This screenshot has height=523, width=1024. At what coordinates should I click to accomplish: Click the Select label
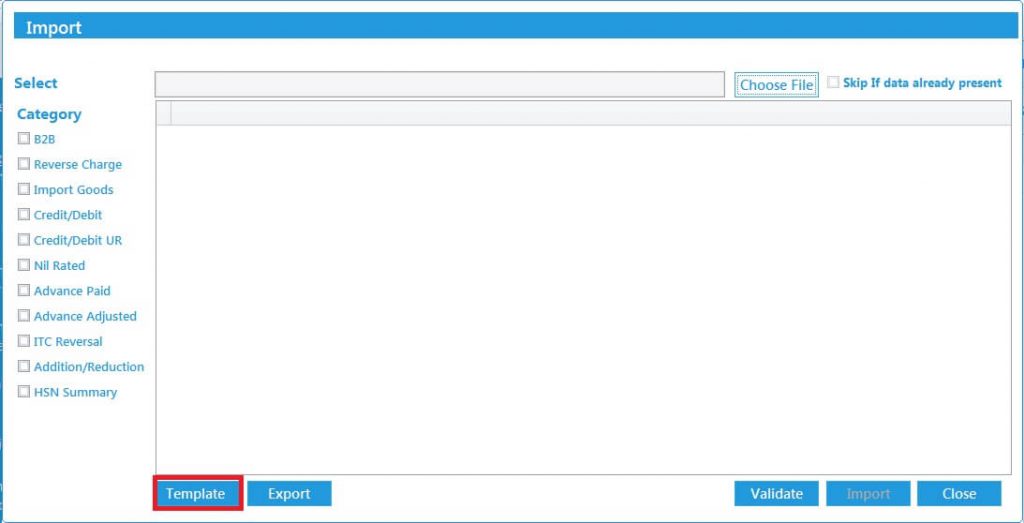tap(36, 83)
